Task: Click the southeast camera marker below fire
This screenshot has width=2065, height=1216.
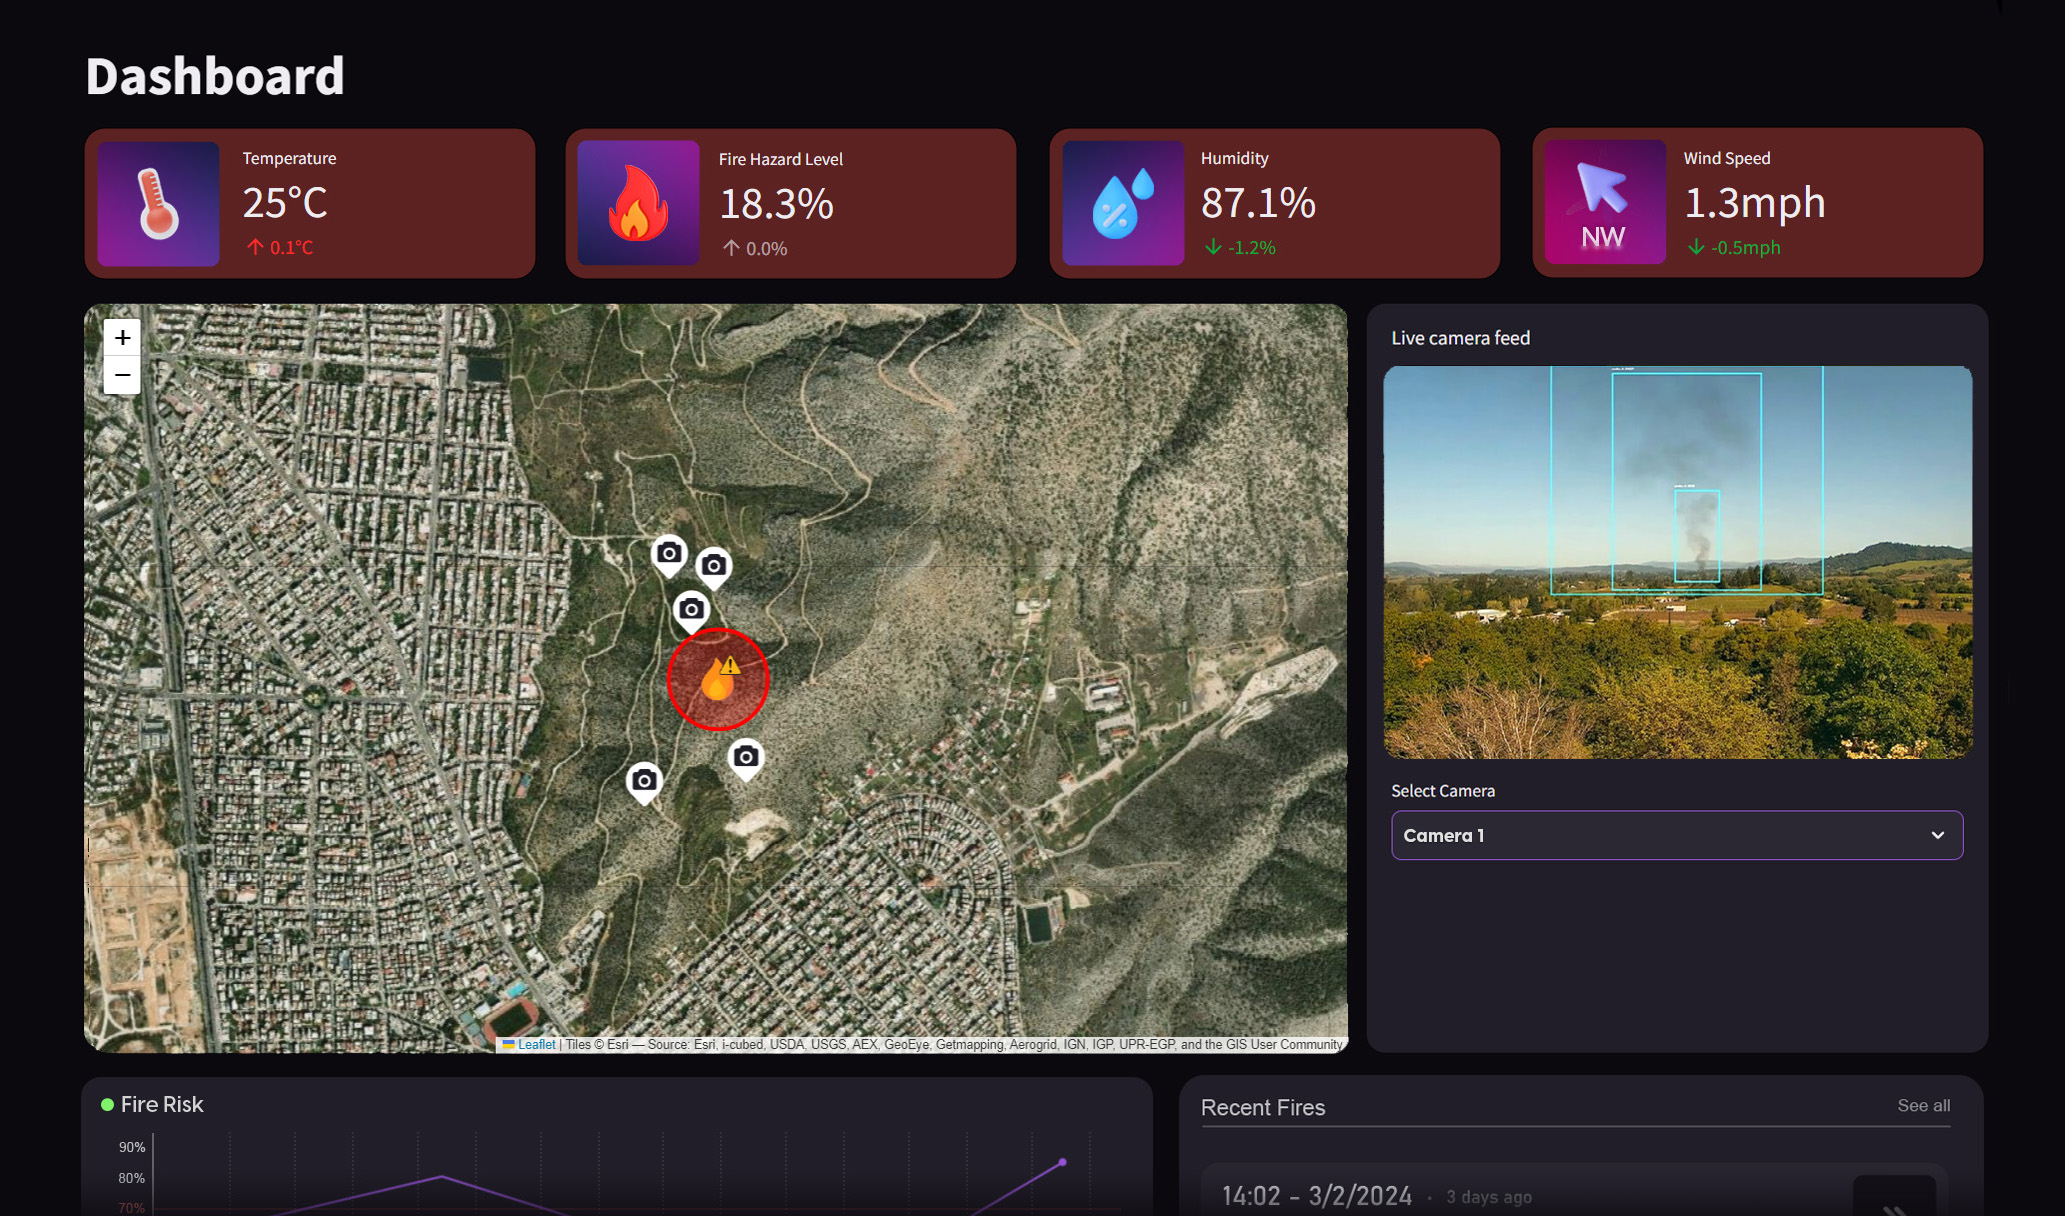Action: (745, 758)
